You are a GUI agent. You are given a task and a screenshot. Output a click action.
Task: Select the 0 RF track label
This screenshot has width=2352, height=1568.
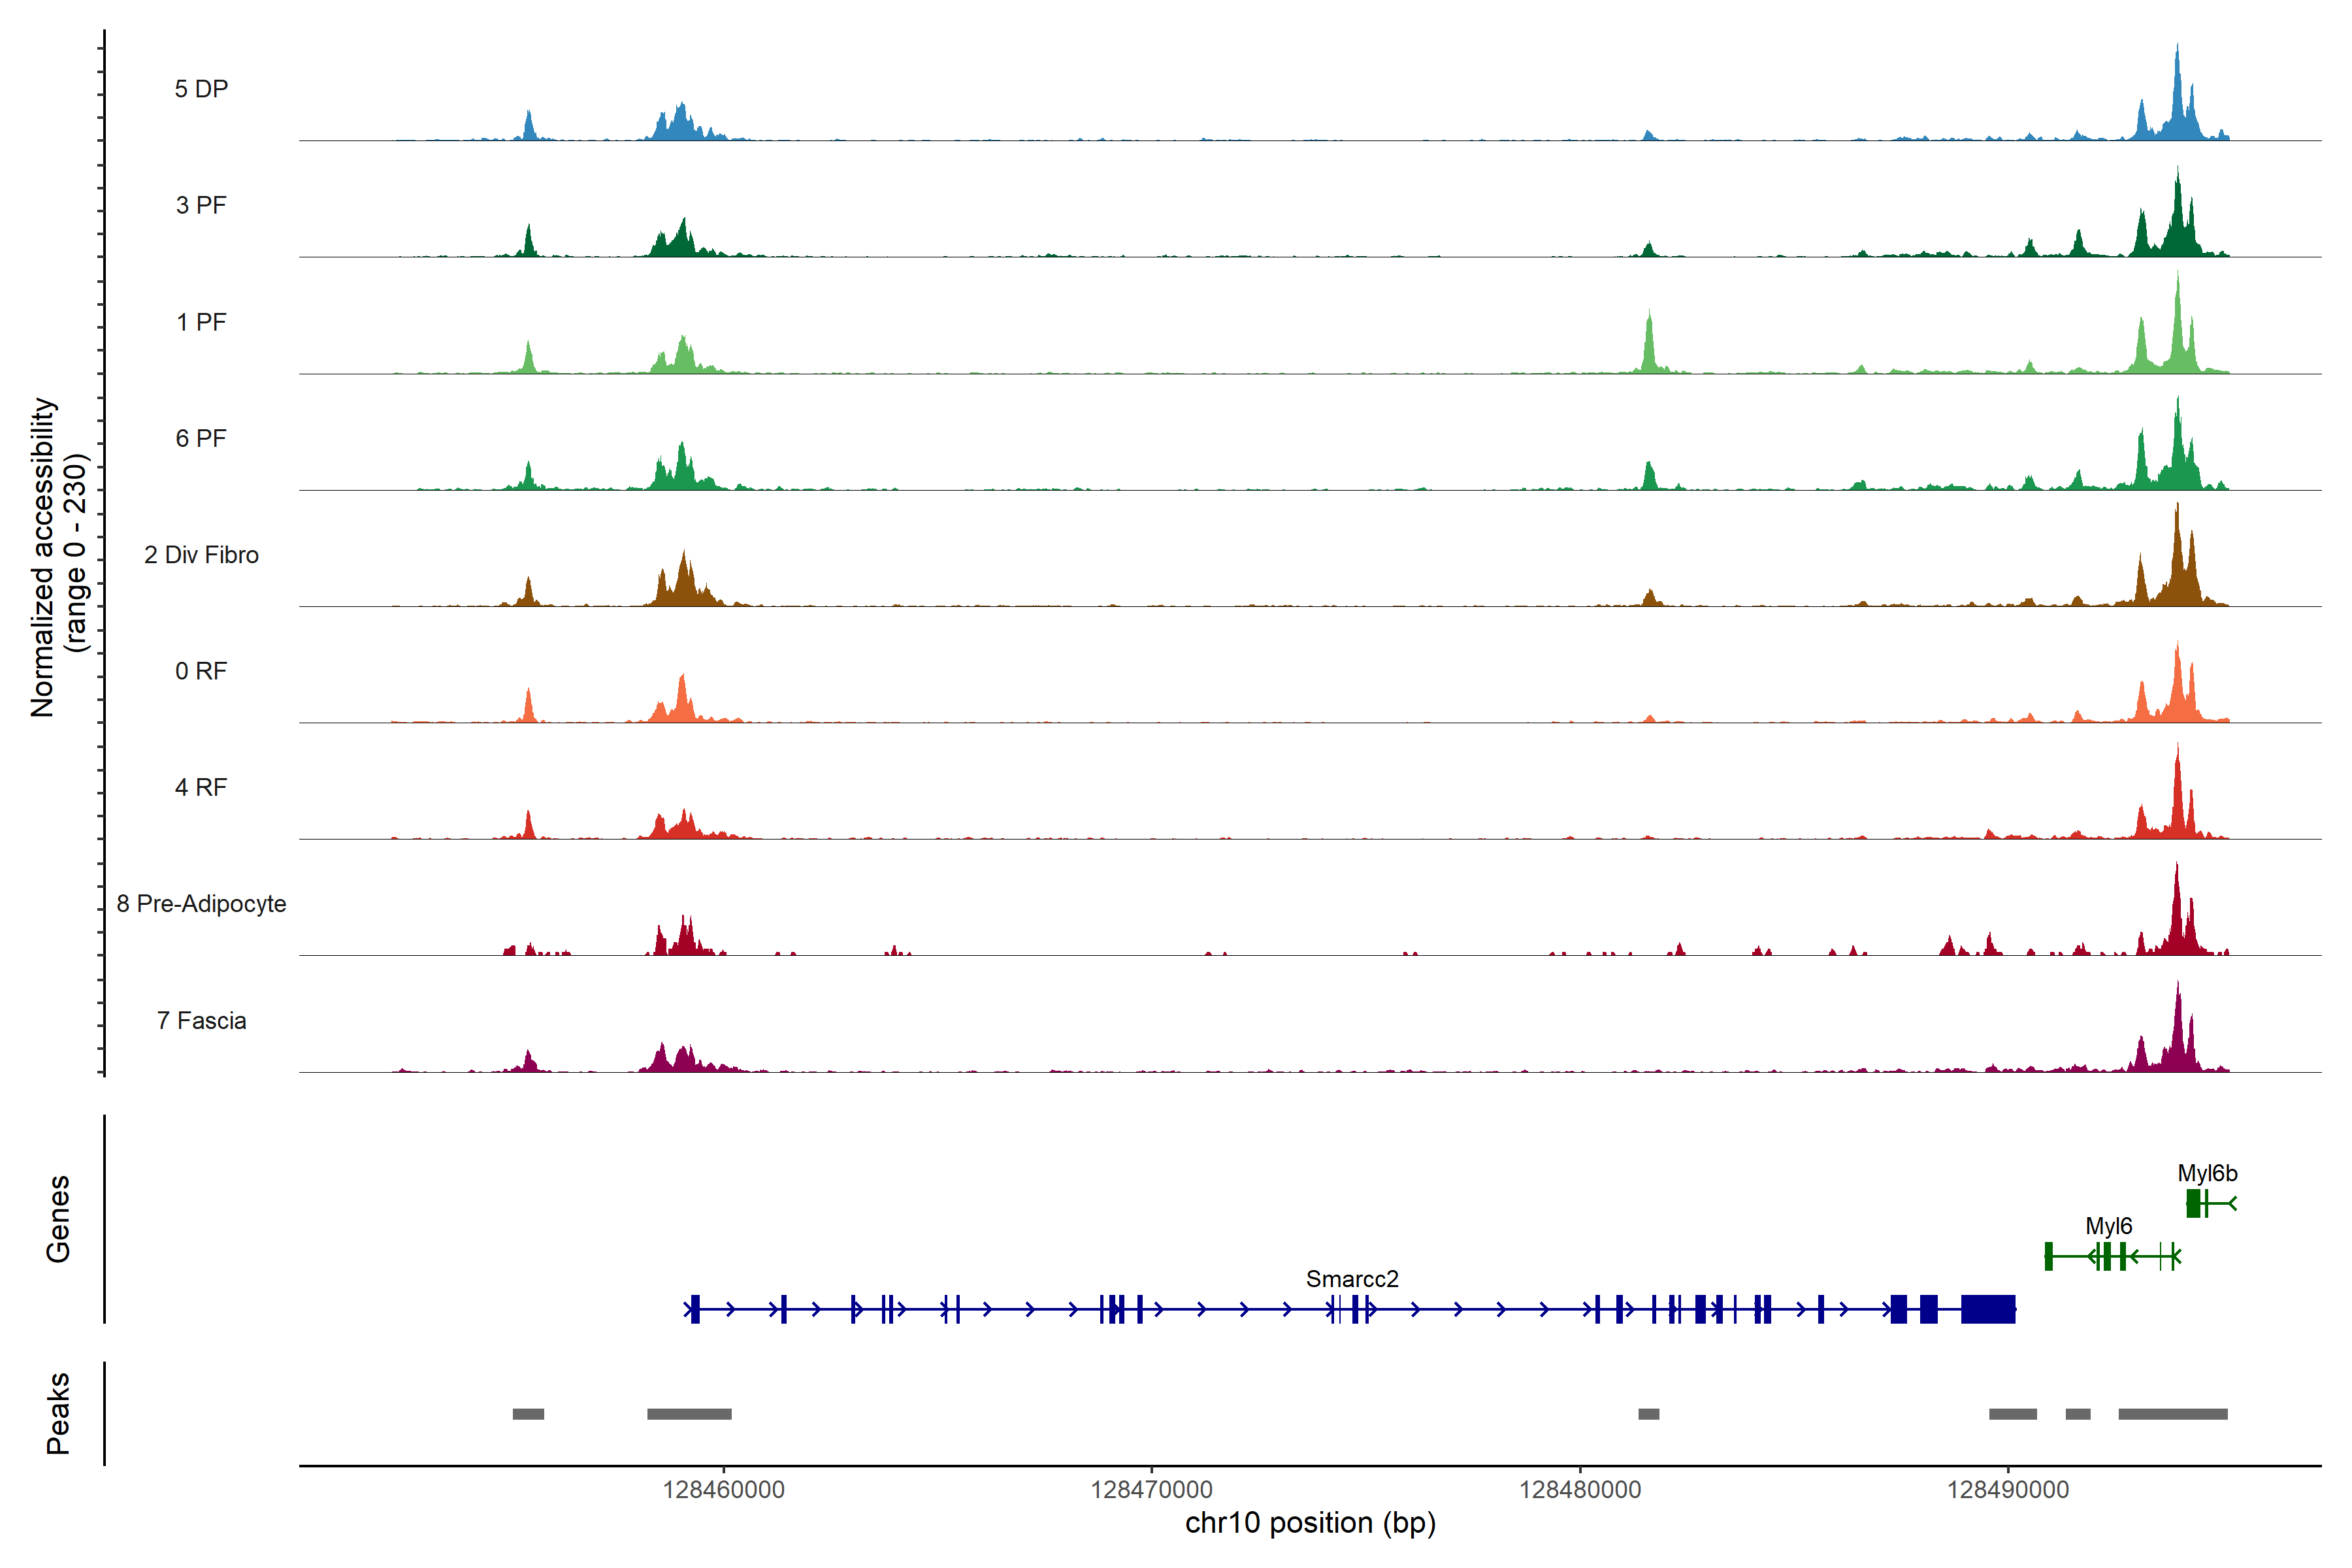(201, 671)
